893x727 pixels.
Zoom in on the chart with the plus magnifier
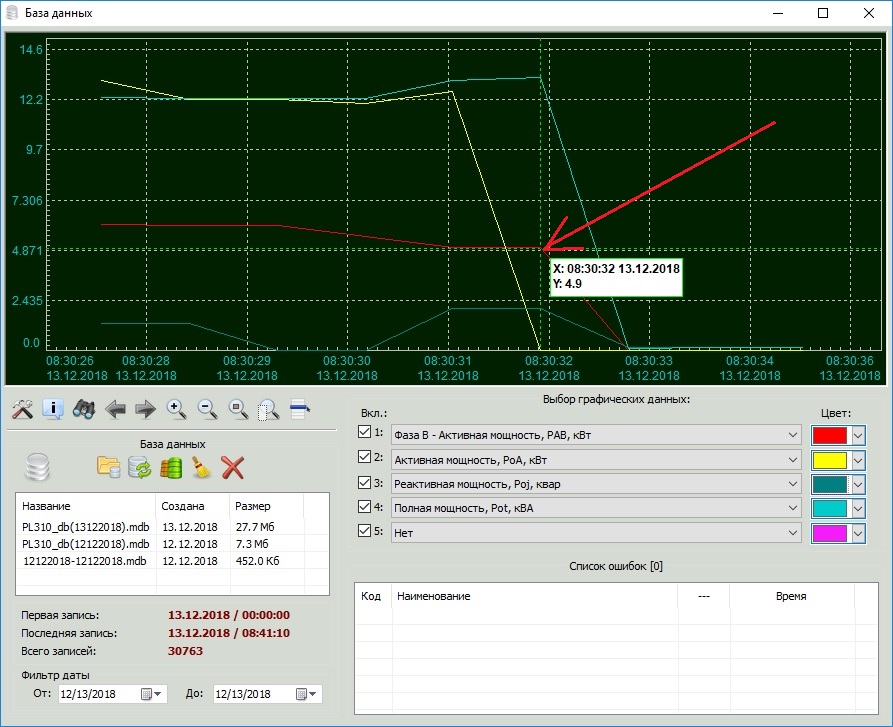pos(177,409)
